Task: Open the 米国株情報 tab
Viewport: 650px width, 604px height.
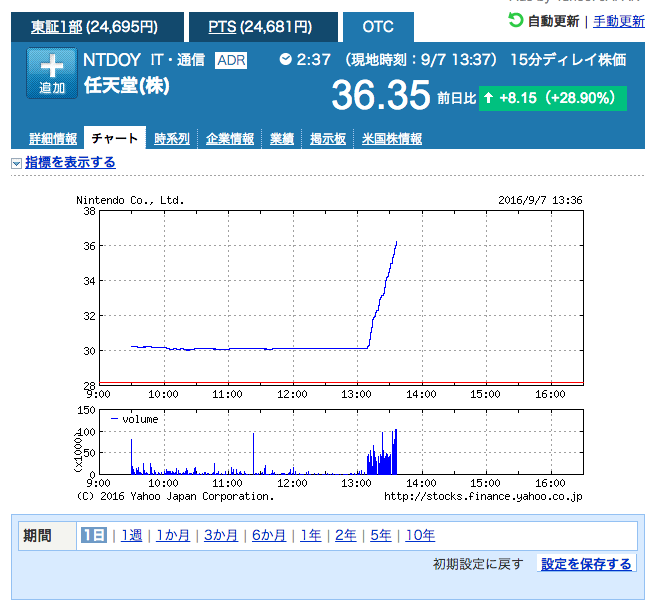Action: pyautogui.click(x=392, y=138)
